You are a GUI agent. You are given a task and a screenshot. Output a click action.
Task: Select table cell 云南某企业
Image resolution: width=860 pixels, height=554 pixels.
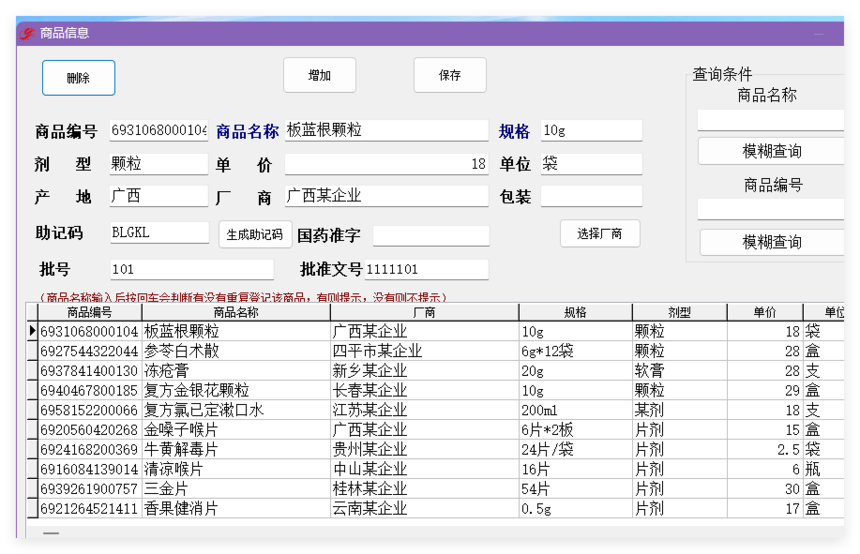coord(424,508)
